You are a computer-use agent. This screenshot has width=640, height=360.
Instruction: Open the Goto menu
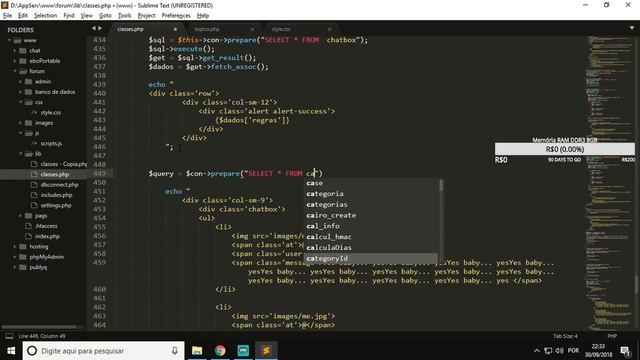click(105, 16)
